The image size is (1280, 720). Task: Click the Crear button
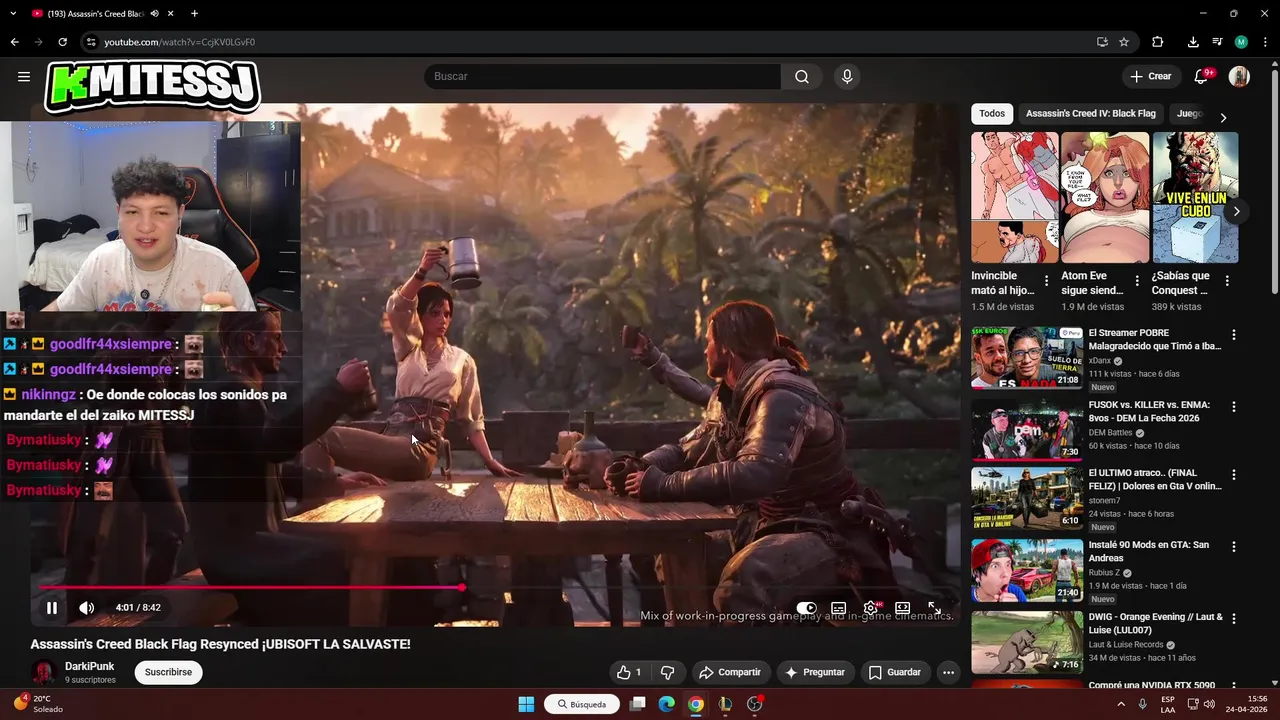[1150, 76]
